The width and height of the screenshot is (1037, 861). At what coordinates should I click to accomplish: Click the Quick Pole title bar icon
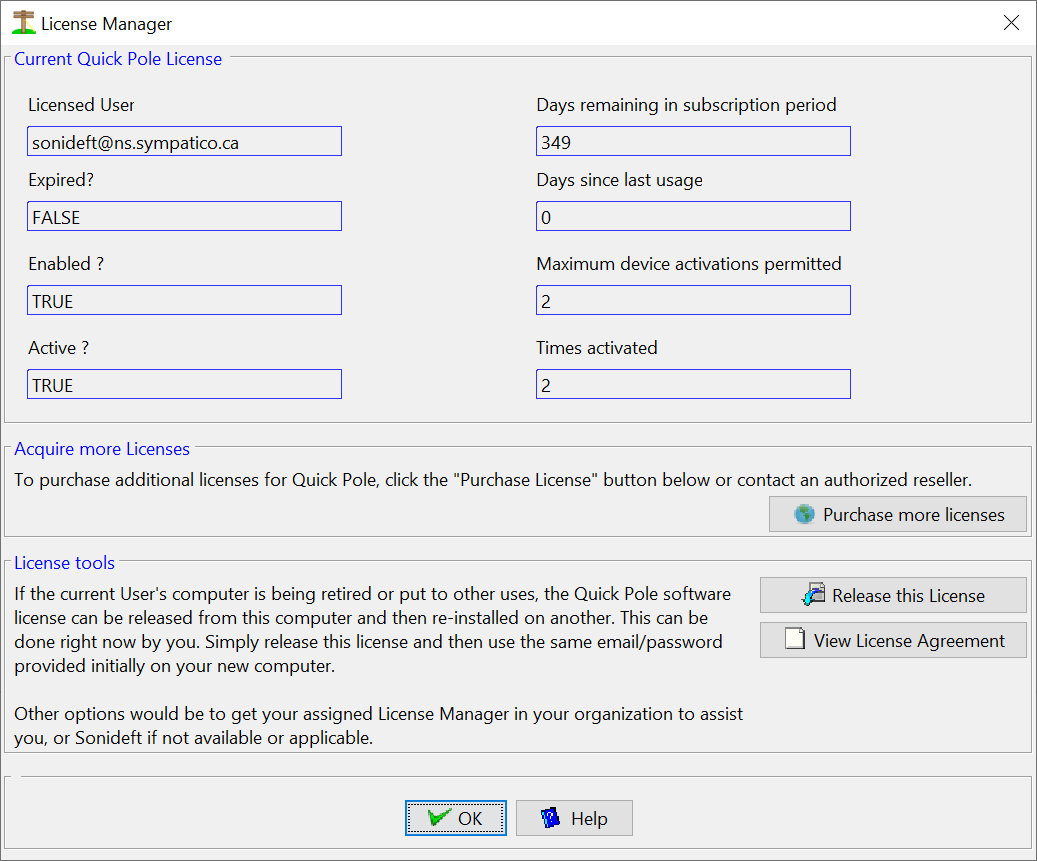coord(24,22)
